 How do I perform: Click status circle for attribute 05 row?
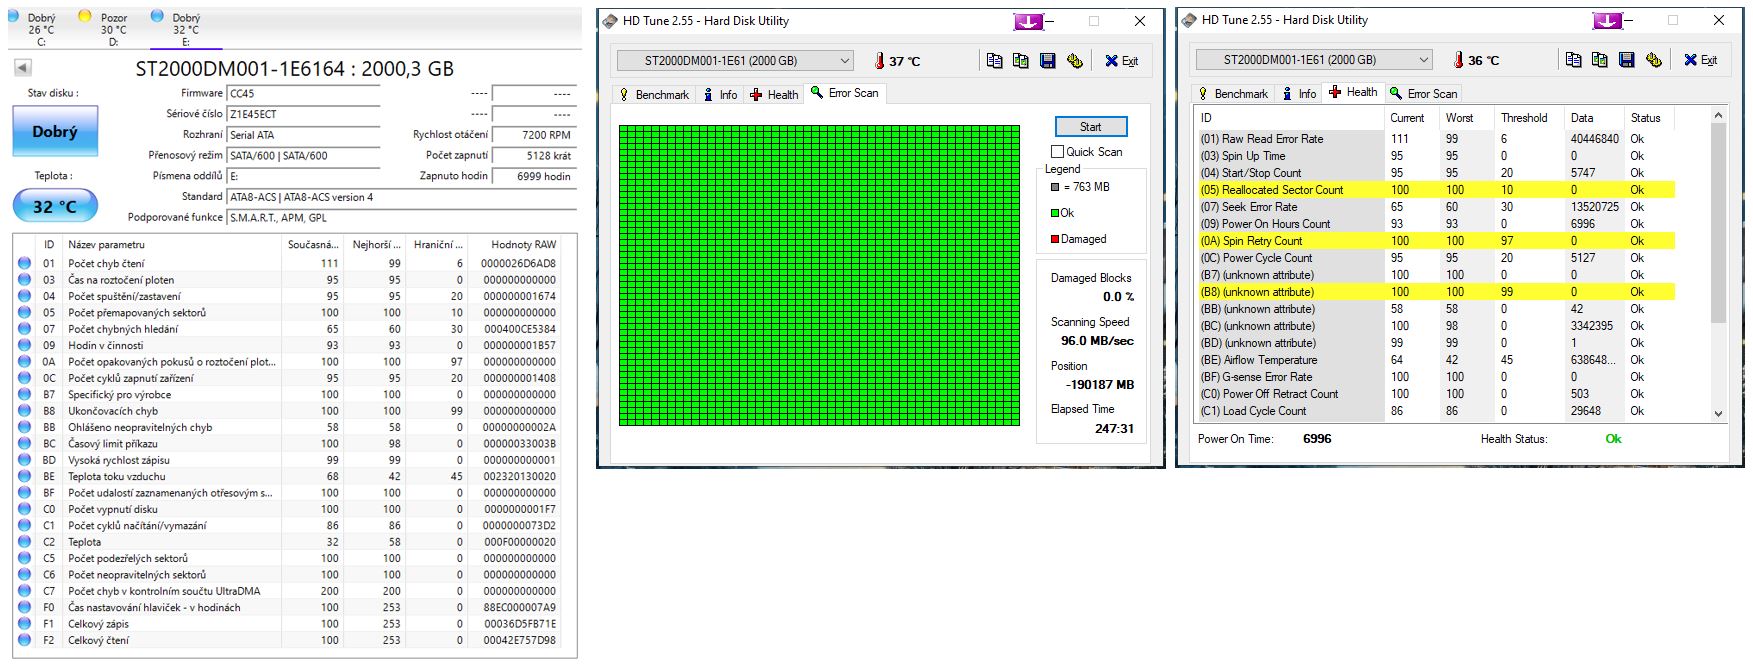point(25,313)
